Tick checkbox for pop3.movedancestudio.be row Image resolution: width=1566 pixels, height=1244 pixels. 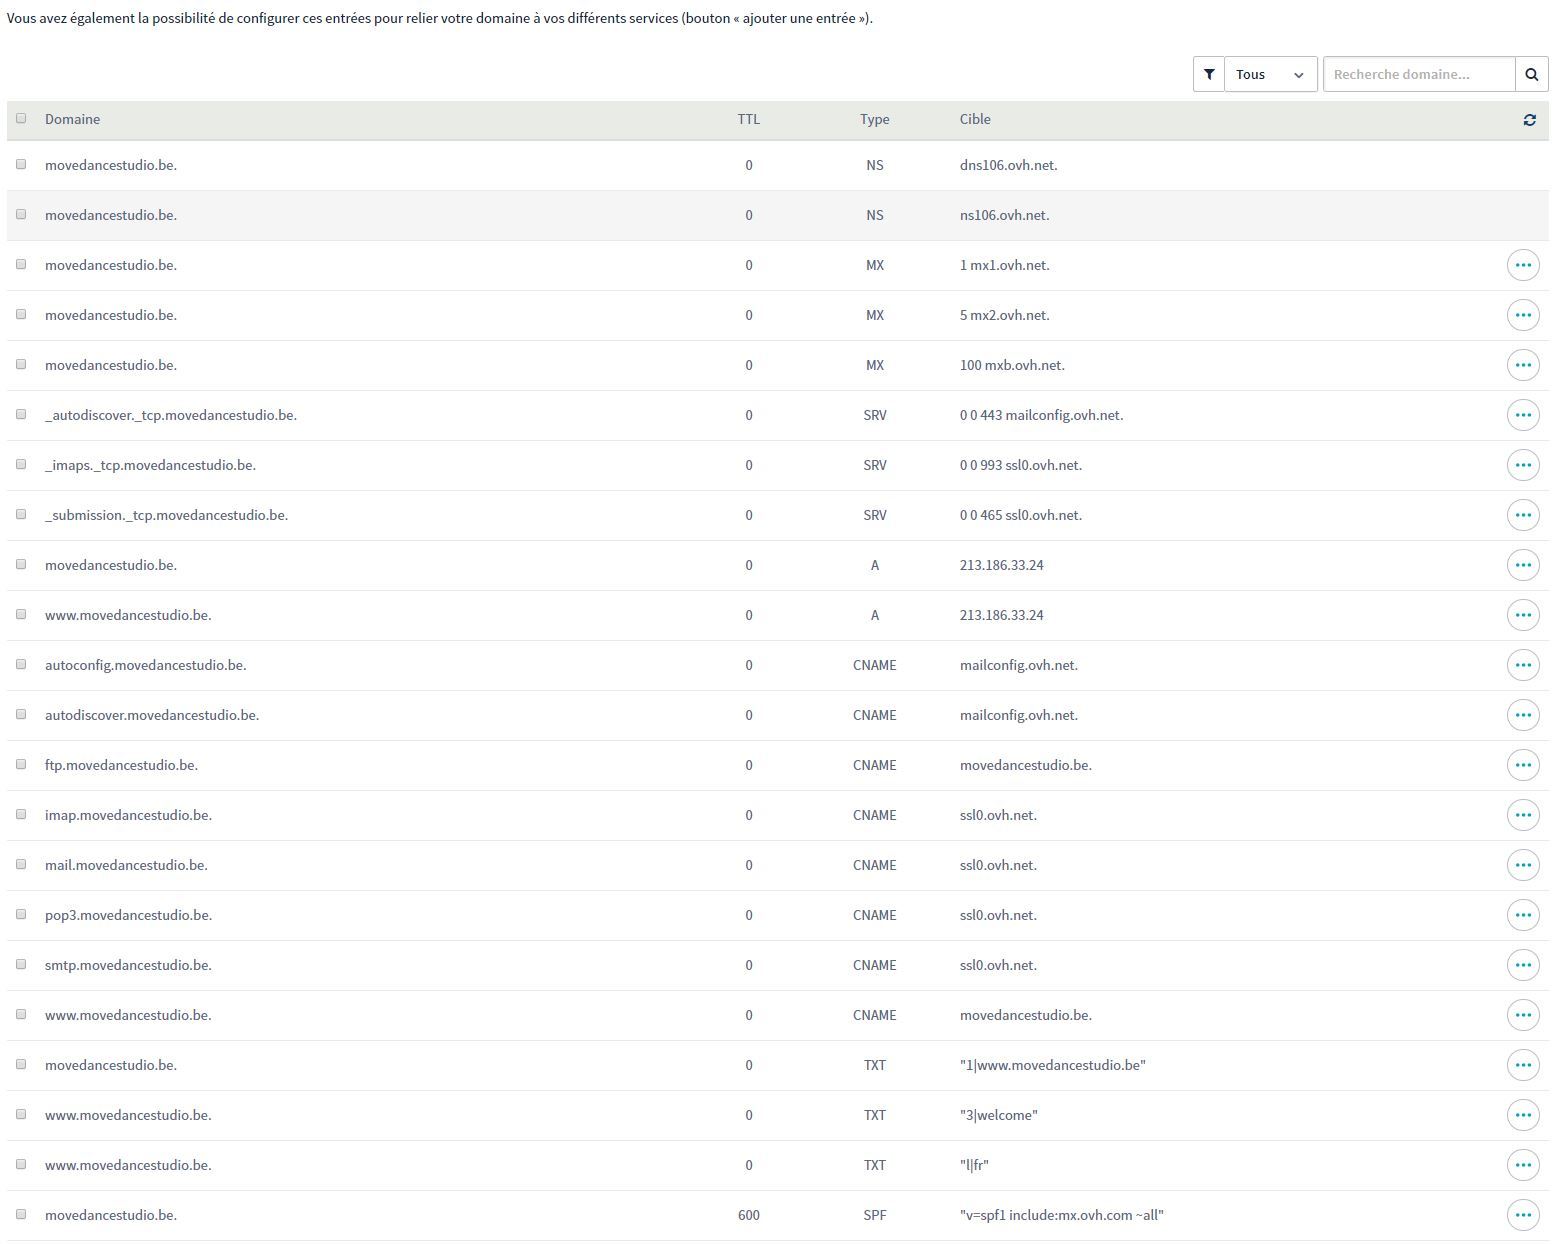click(21, 914)
